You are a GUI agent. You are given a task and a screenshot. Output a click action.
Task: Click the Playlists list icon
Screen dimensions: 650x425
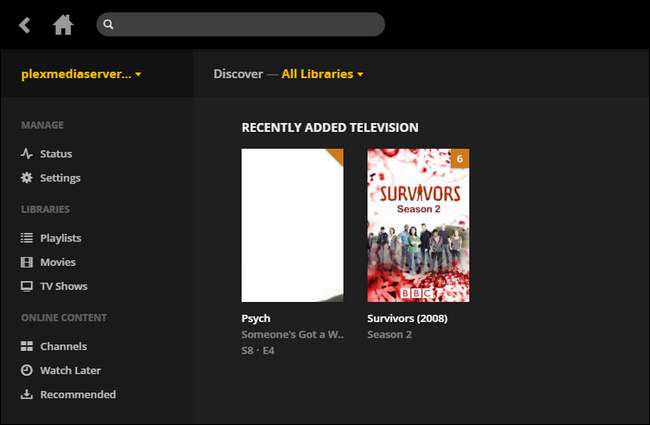(27, 238)
